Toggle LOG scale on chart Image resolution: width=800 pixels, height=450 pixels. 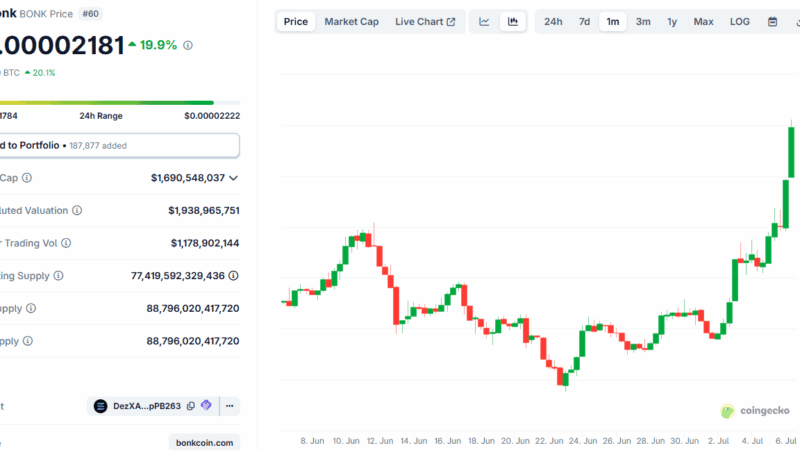pos(739,21)
